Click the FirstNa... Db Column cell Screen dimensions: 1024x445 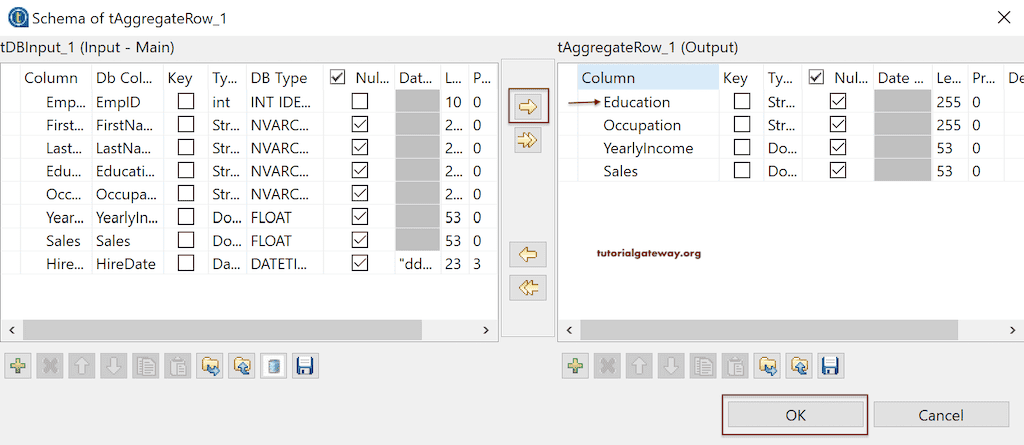[125, 125]
